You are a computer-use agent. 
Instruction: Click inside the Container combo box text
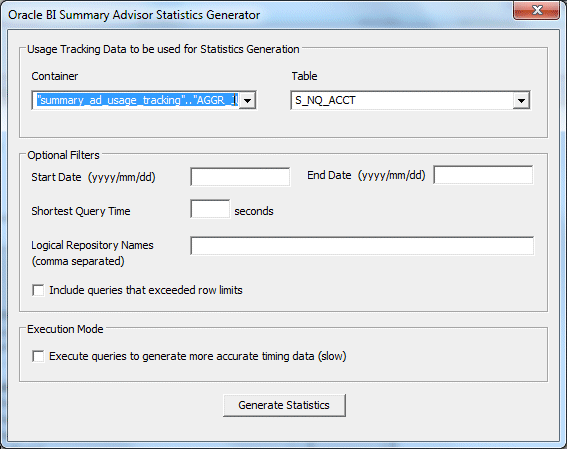point(137,100)
